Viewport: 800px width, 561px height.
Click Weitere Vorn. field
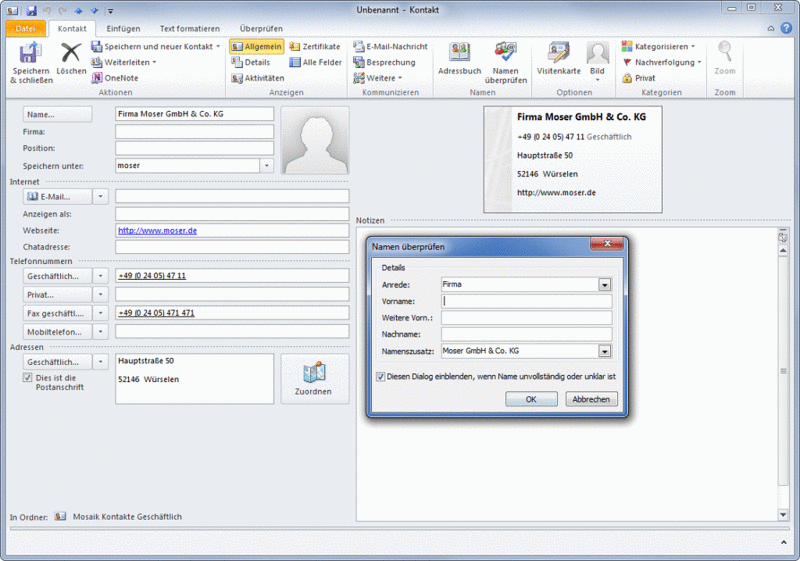[x=527, y=318]
